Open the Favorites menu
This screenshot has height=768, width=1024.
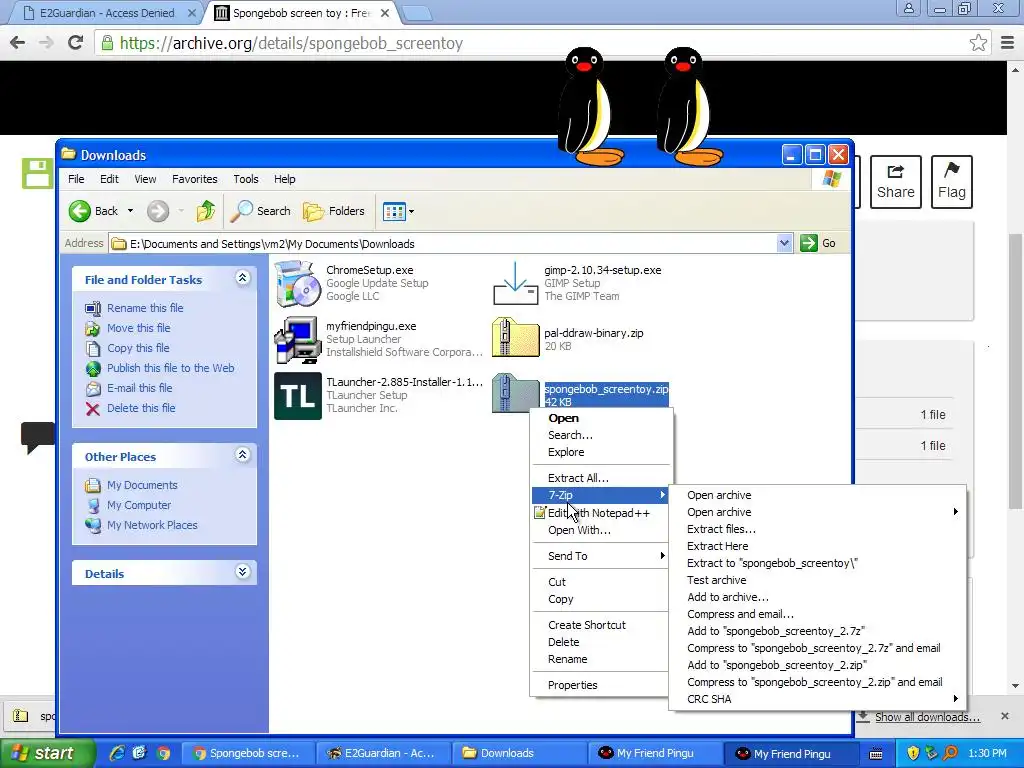[x=195, y=179]
